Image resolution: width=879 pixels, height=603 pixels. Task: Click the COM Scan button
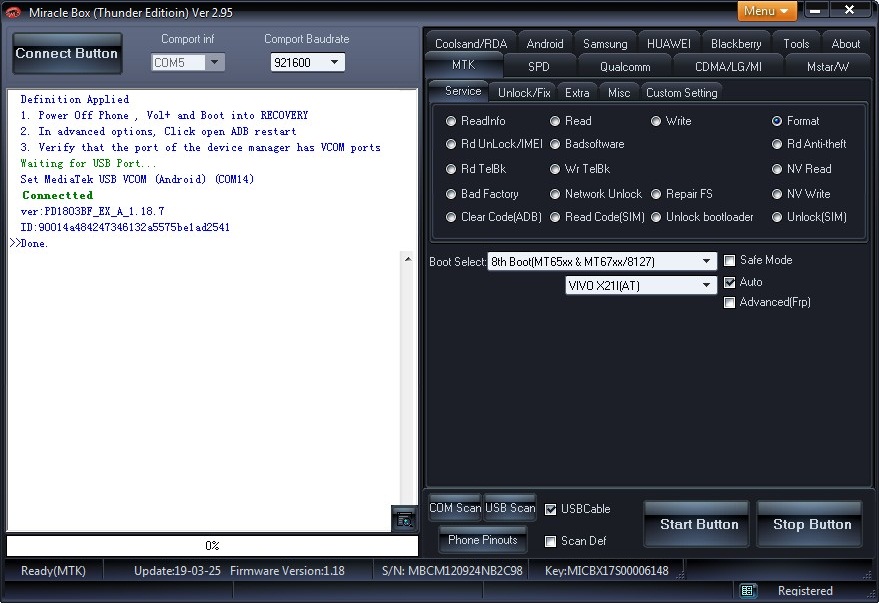click(x=455, y=508)
